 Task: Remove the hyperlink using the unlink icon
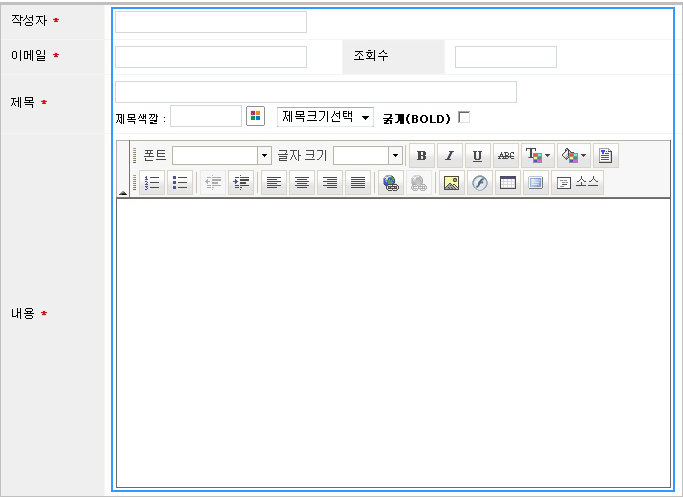click(x=419, y=183)
